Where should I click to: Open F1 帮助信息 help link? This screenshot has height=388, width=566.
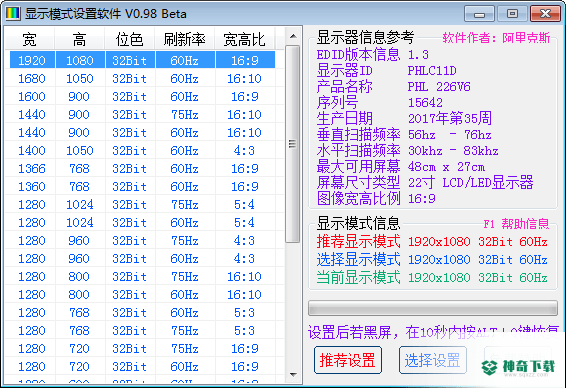pyautogui.click(x=516, y=224)
